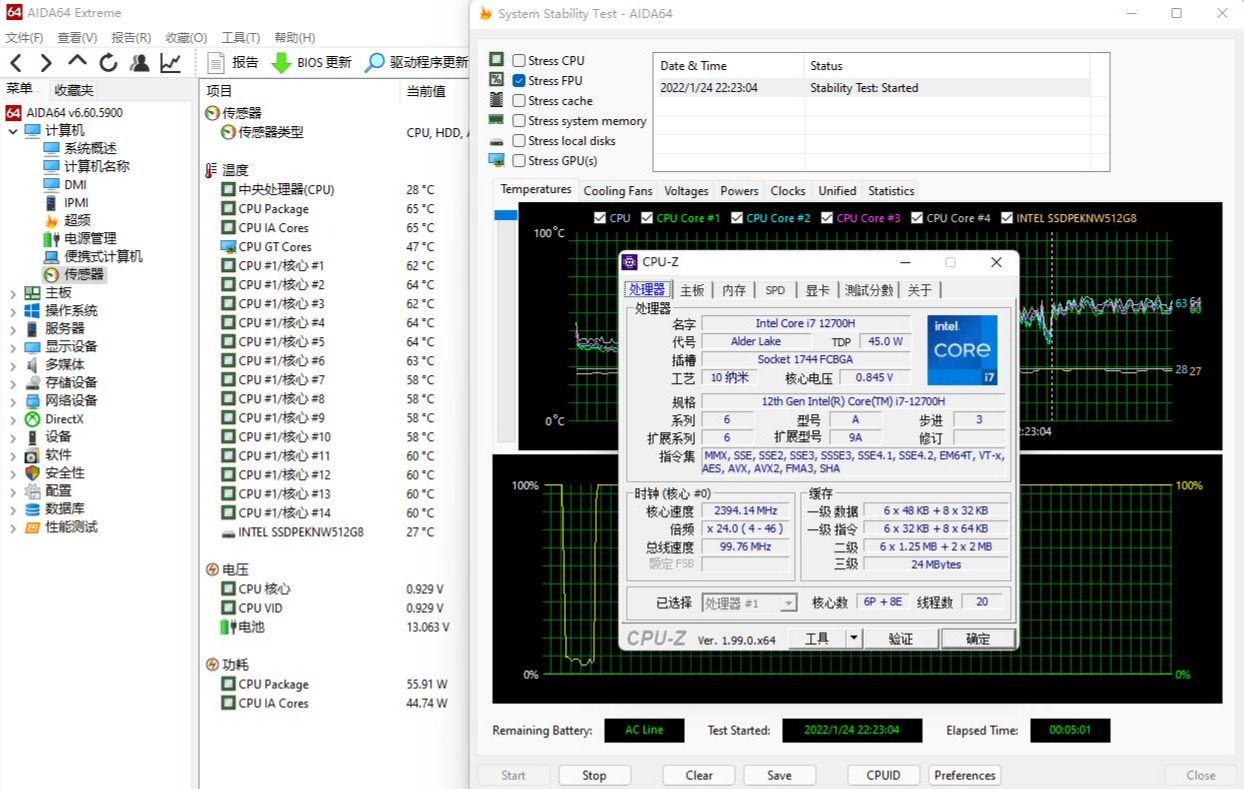Open the 工具(T) menu in AIDA64
The height and width of the screenshot is (789, 1244).
point(240,38)
